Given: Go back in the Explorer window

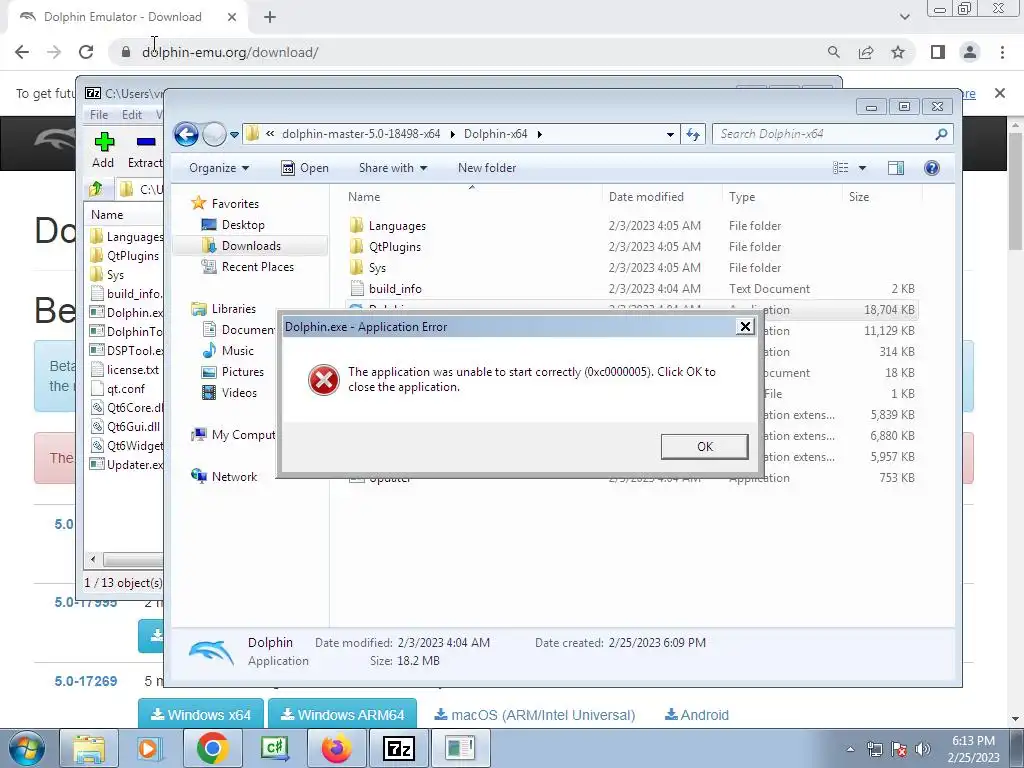Looking at the screenshot, I should tap(186, 135).
